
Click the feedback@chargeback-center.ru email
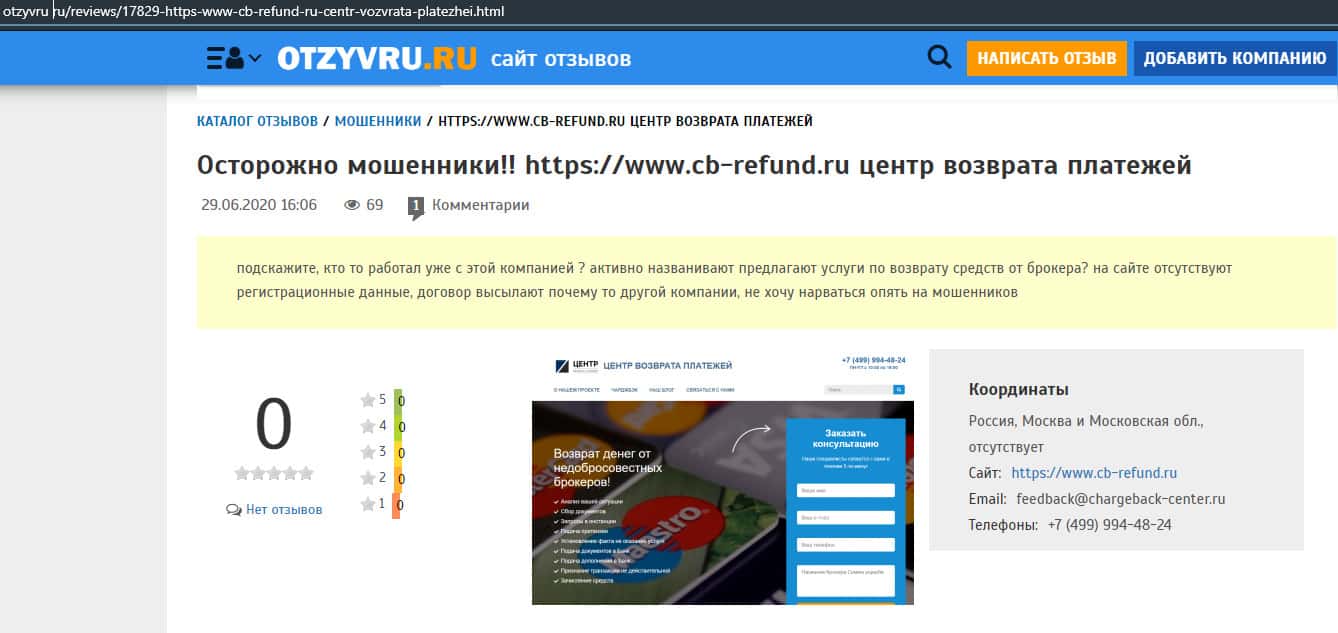[x=1121, y=499]
